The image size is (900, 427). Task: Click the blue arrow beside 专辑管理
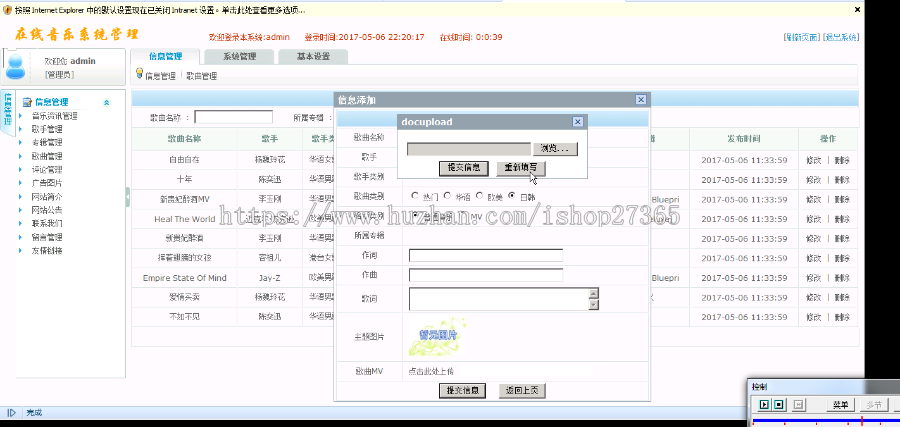click(20, 142)
